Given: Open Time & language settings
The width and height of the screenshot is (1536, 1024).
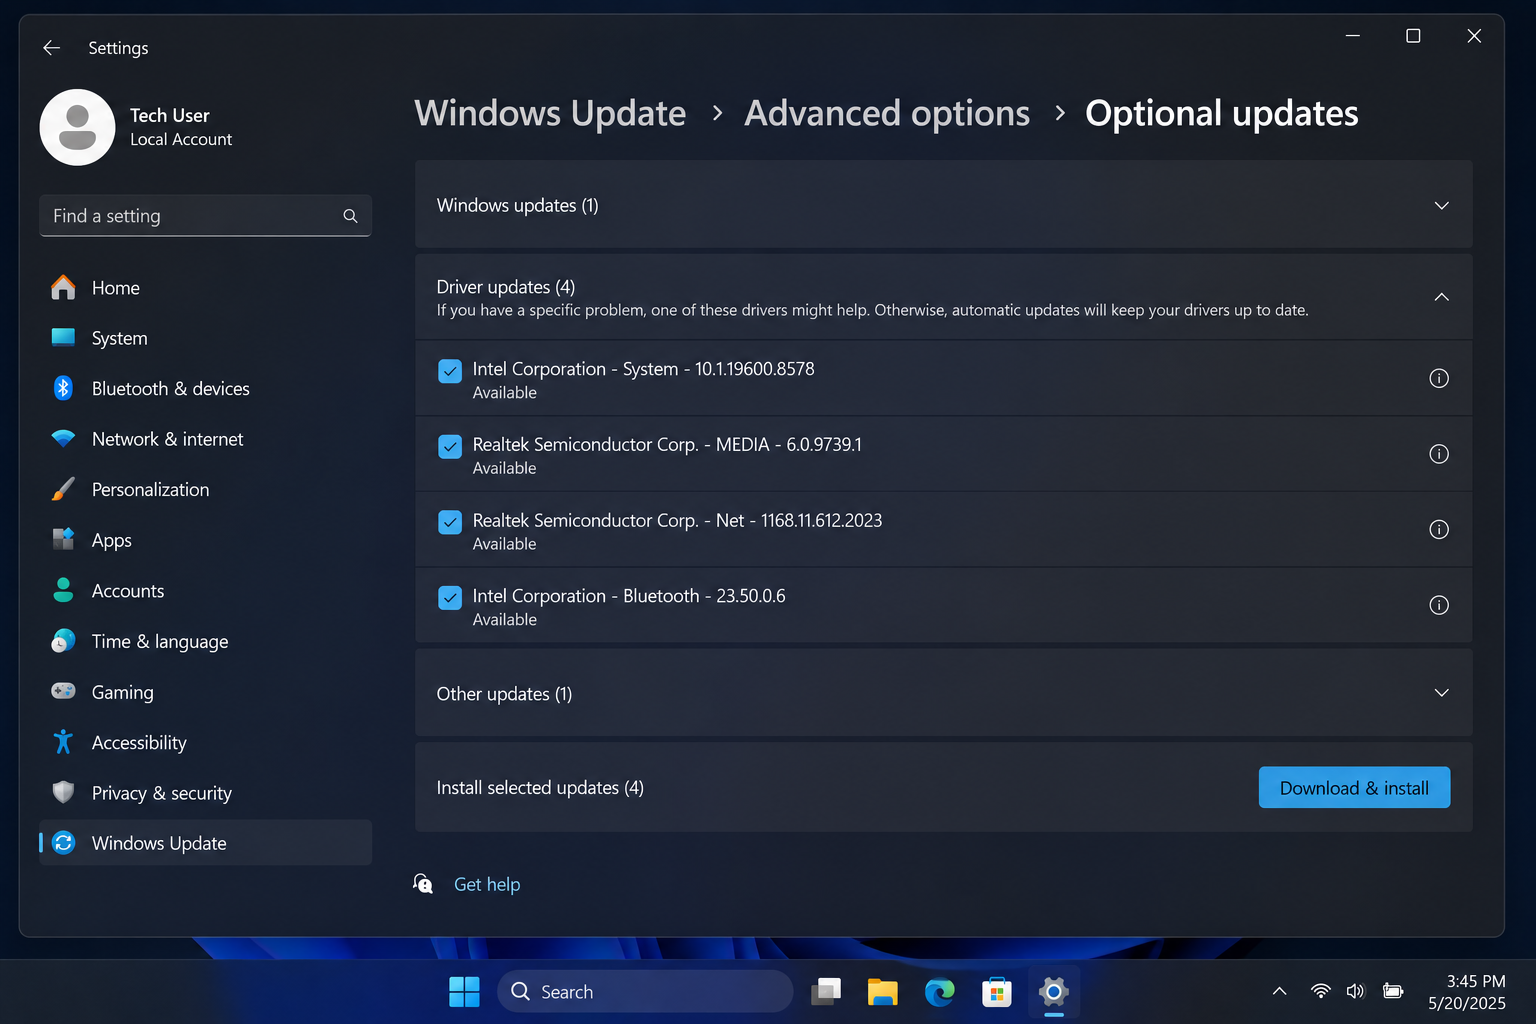Looking at the screenshot, I should pyautogui.click(x=205, y=641).
